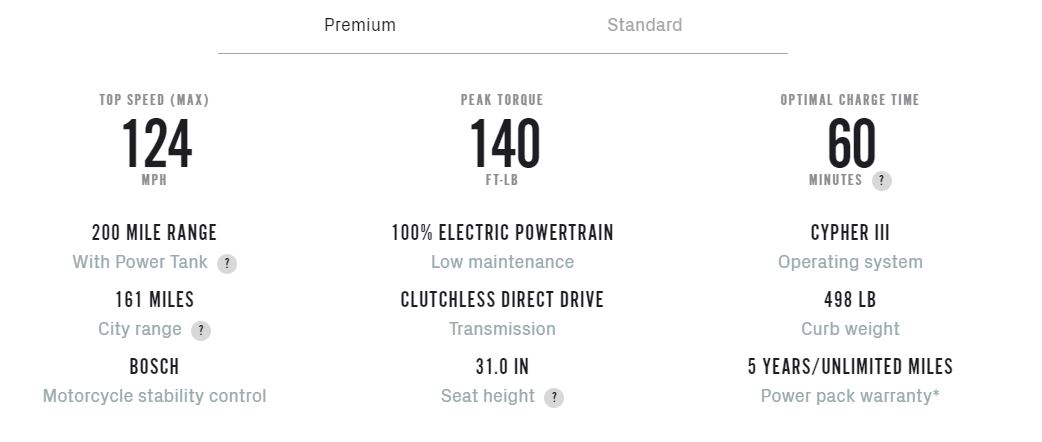Viewport: 1042px width, 442px height.
Task: Select the 200 Mile Range heading
Action: pos(154,233)
